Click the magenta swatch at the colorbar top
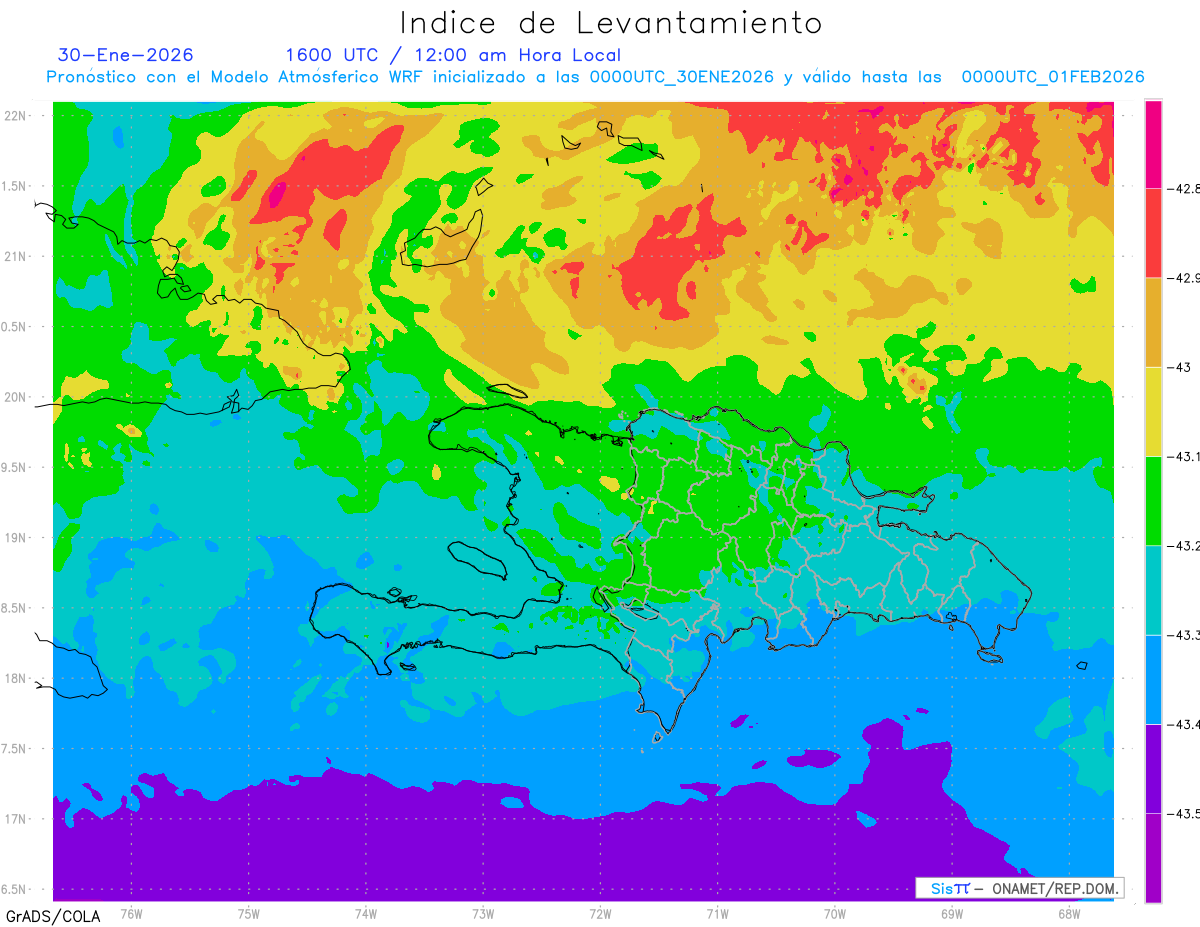Viewport: 1200px width, 927px height. [1153, 144]
